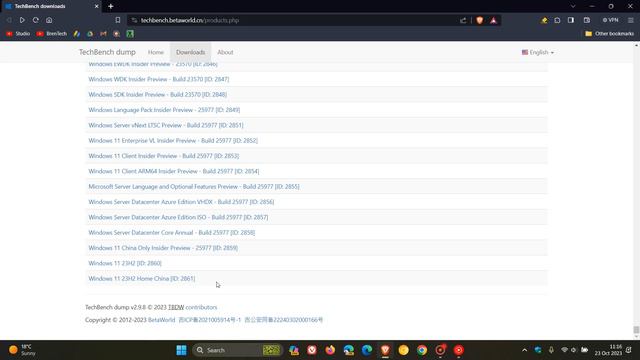Open the Brave Wallet icon
The image size is (640, 360).
(x=587, y=20)
